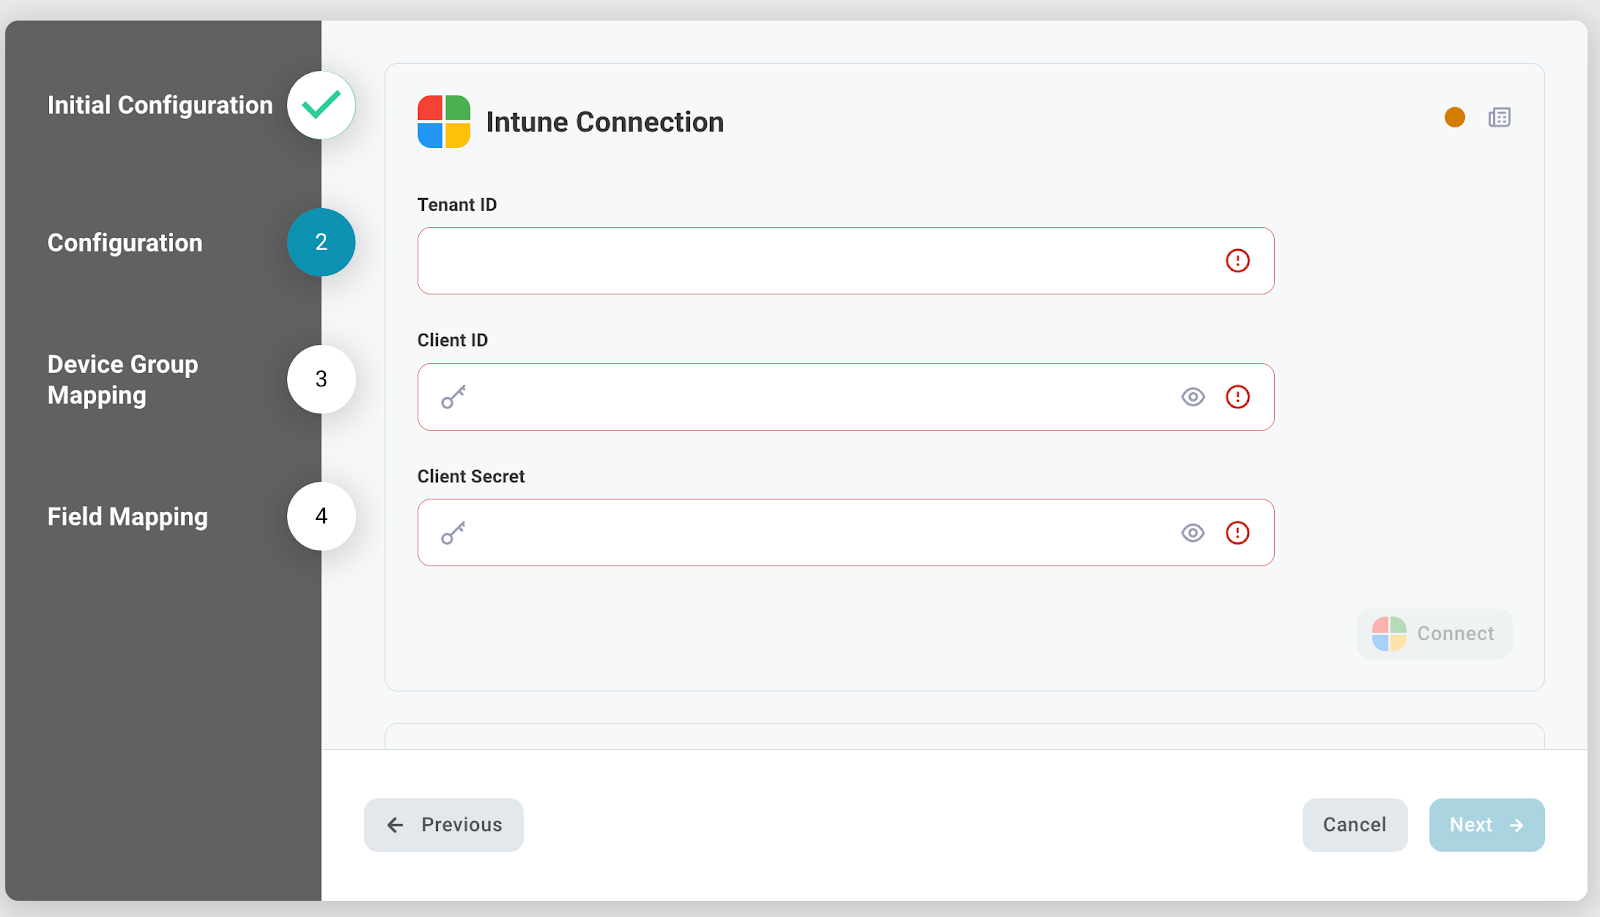Image resolution: width=1600 pixels, height=917 pixels.
Task: Reveal the Client Secret with eye icon
Action: [1193, 533]
